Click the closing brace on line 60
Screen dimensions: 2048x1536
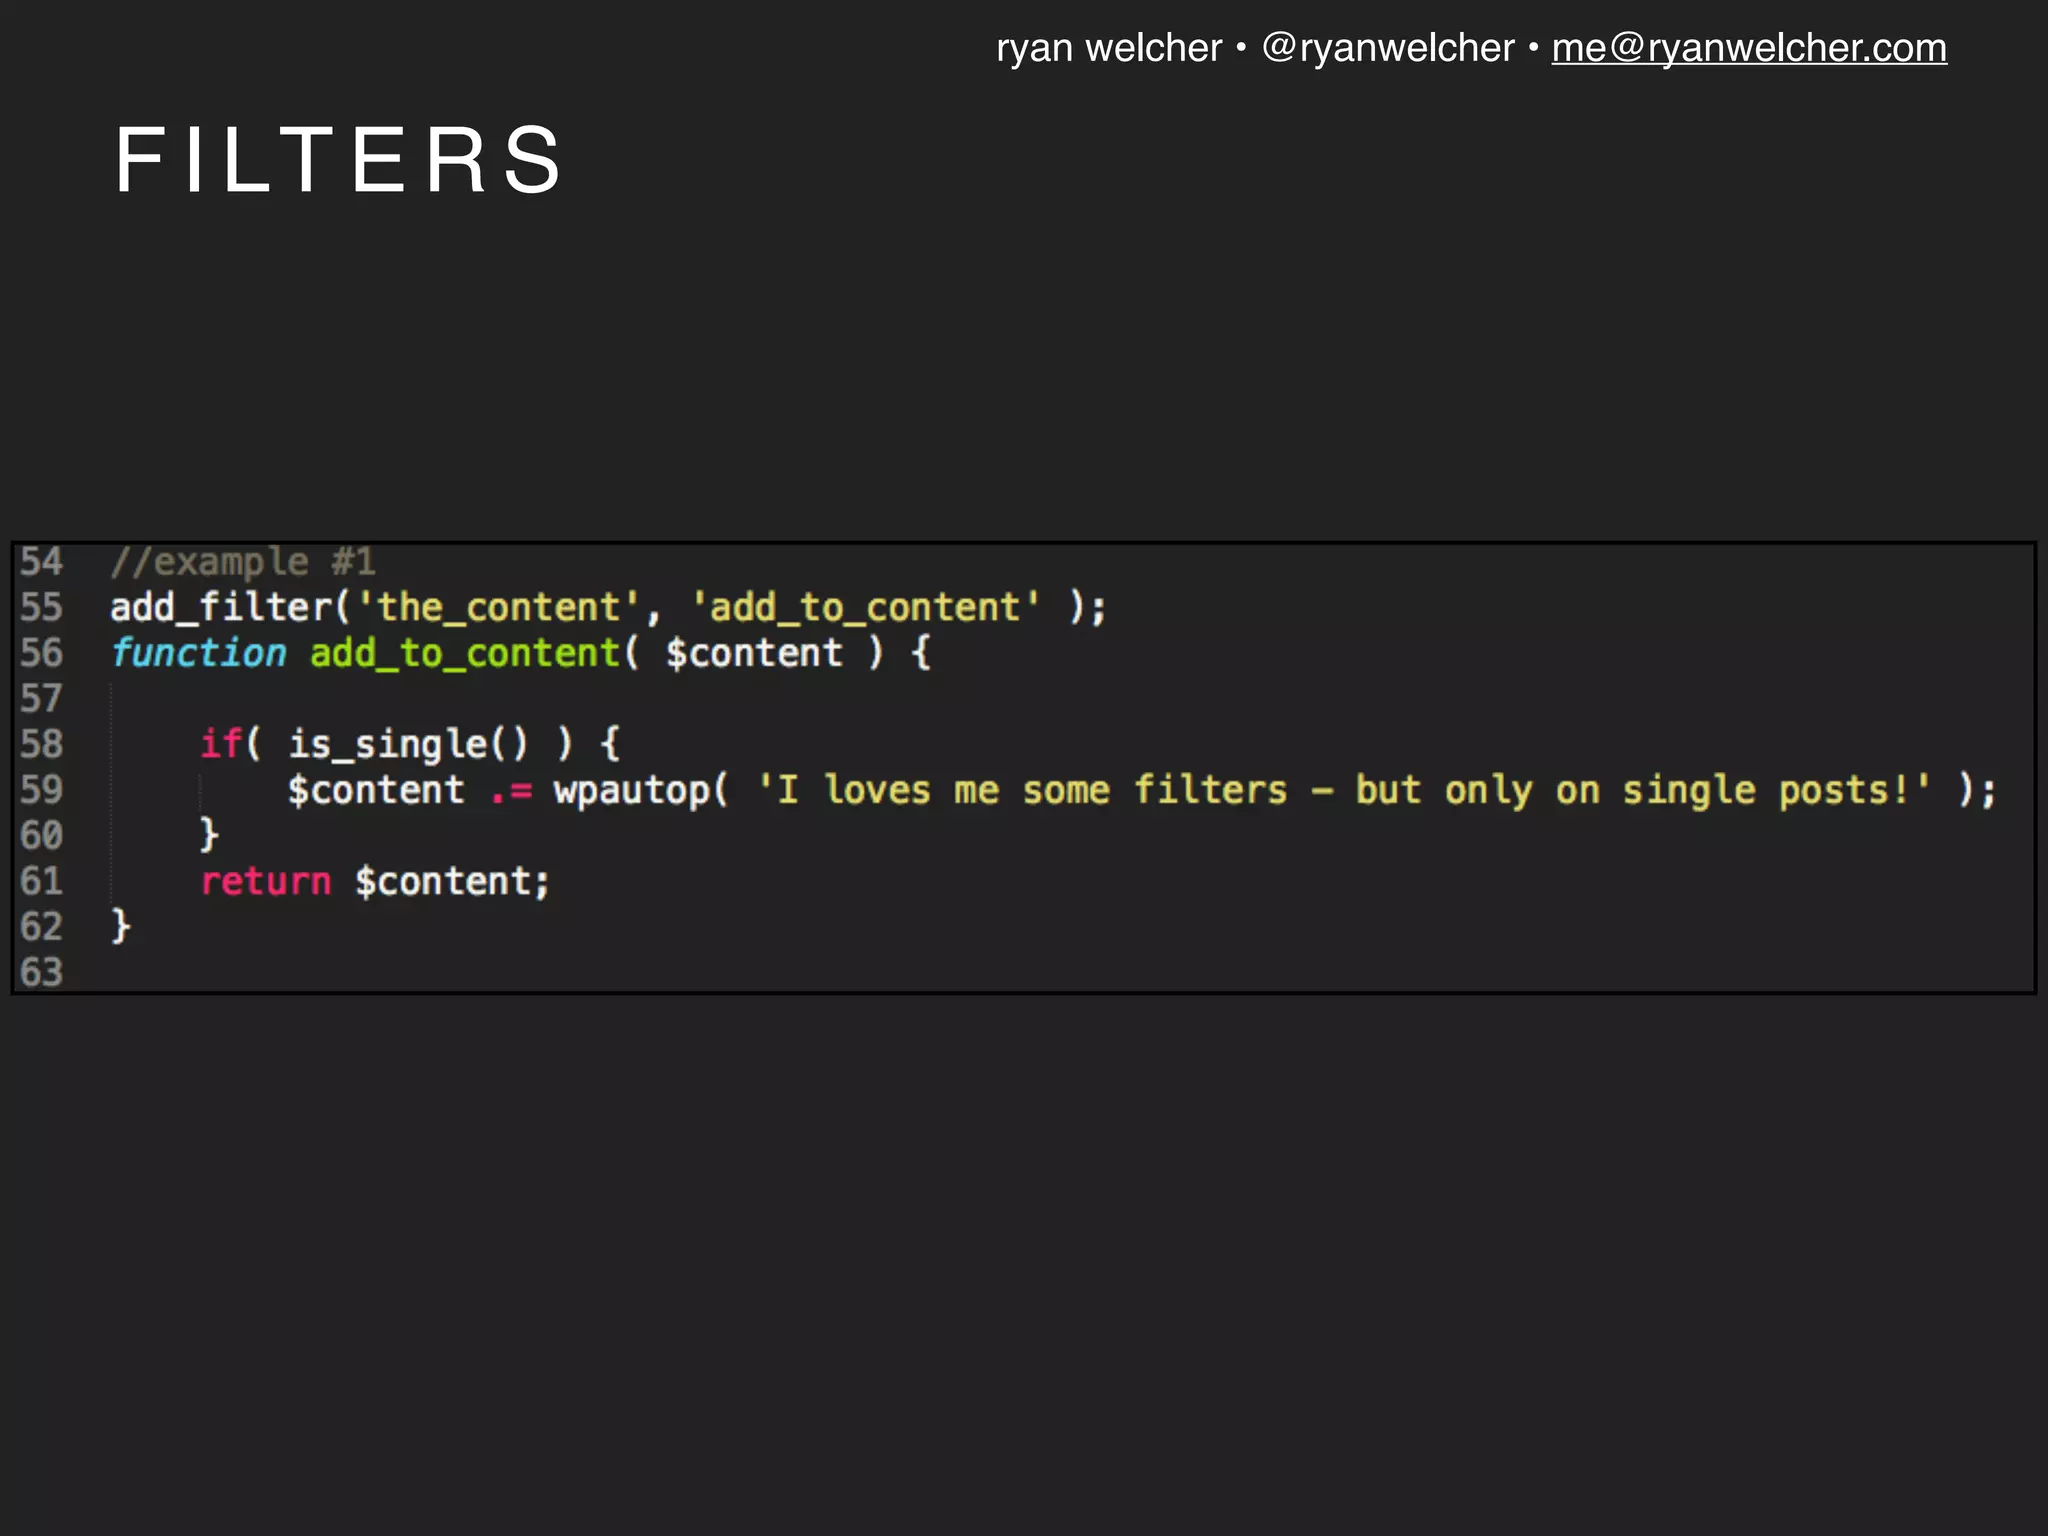[x=209, y=835]
